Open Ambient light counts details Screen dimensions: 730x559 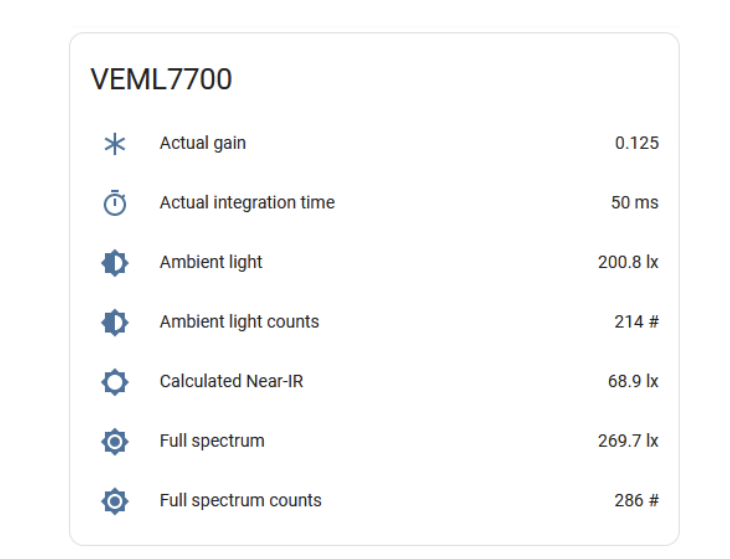point(239,322)
